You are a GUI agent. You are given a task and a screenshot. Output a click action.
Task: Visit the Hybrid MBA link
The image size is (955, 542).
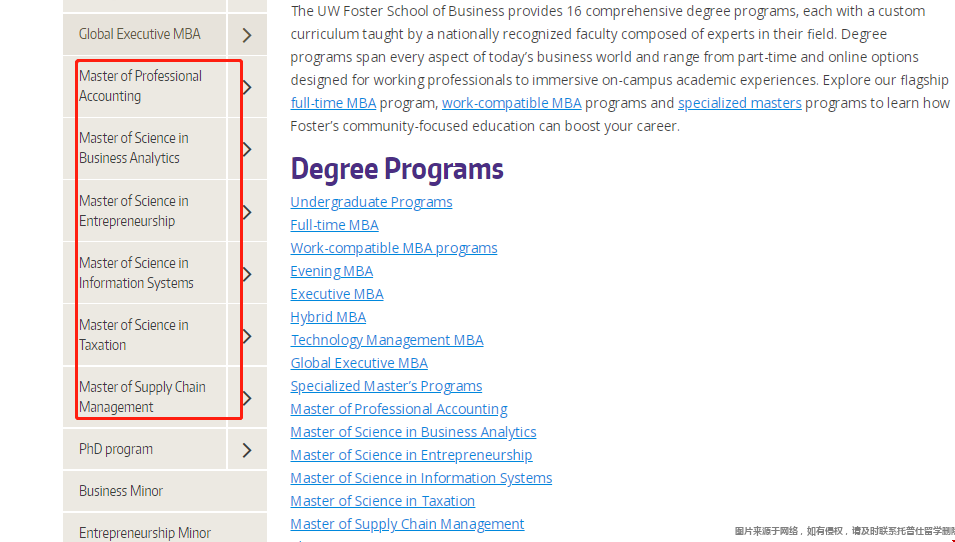tap(328, 317)
